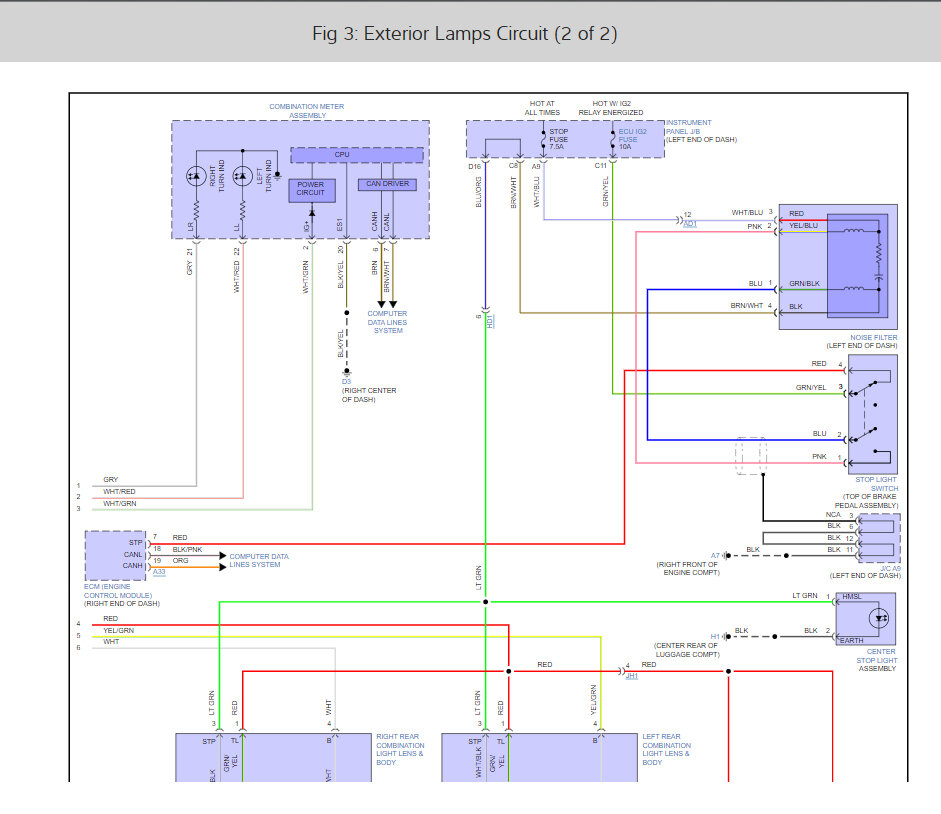The image size is (941, 814).
Task: Click 'COMPUTER DATA LINES SYSTEM' beside ECM
Action: (x=259, y=560)
